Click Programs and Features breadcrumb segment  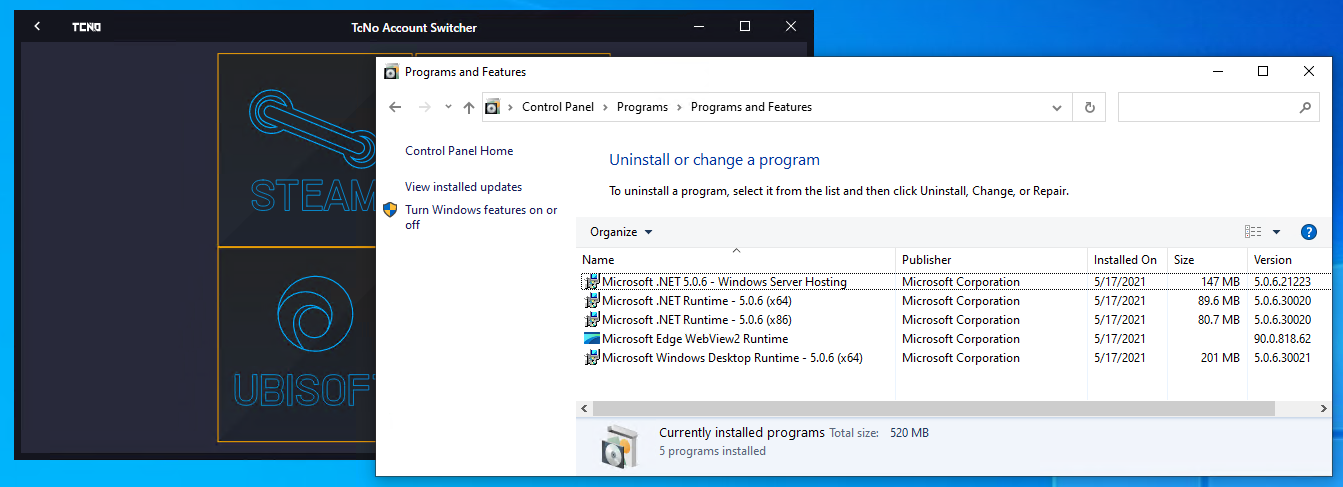751,107
